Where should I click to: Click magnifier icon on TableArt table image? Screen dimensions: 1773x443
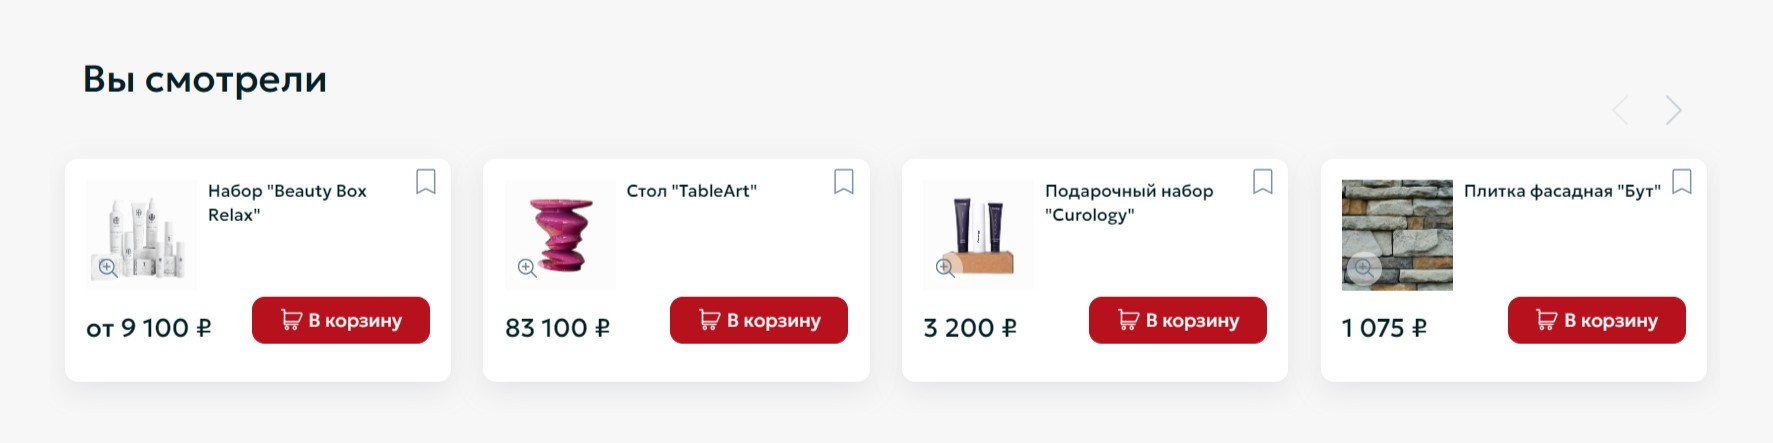coord(527,267)
